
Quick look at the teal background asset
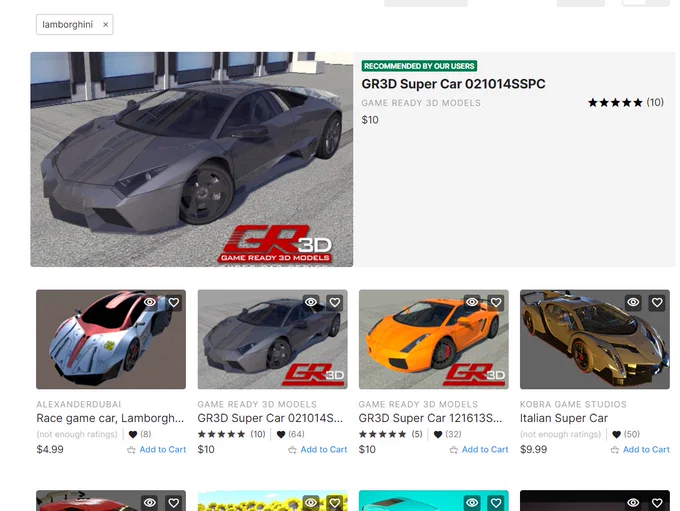pyautogui.click(x=472, y=503)
